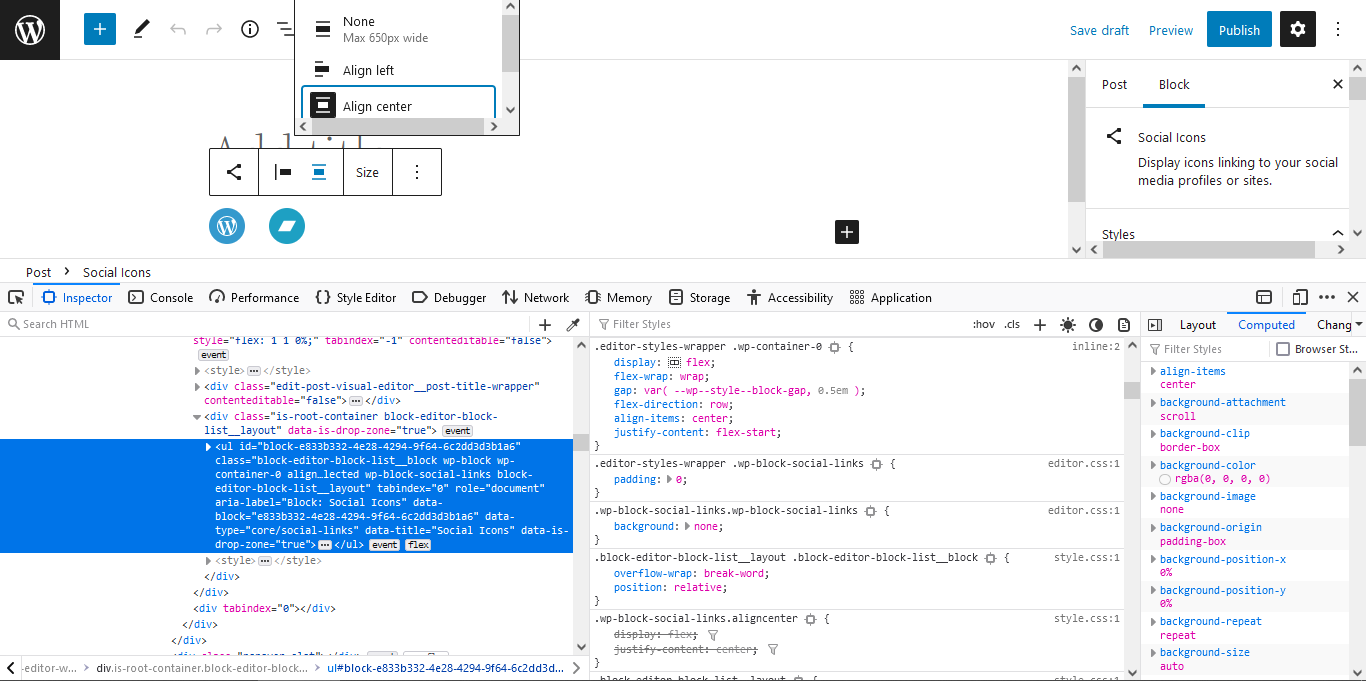Activate the element picker in DevTools
Screen dimensions: 1366x681
coord(16,297)
